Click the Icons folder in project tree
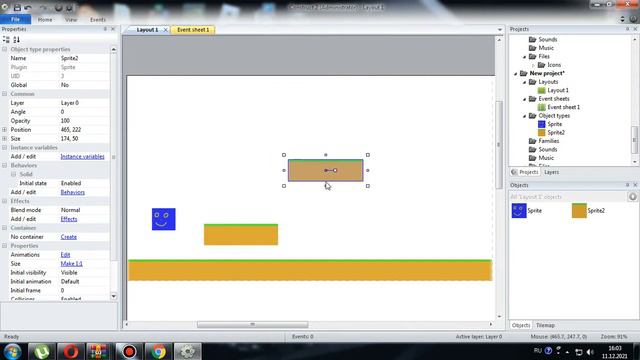The image size is (640, 360). click(542, 65)
